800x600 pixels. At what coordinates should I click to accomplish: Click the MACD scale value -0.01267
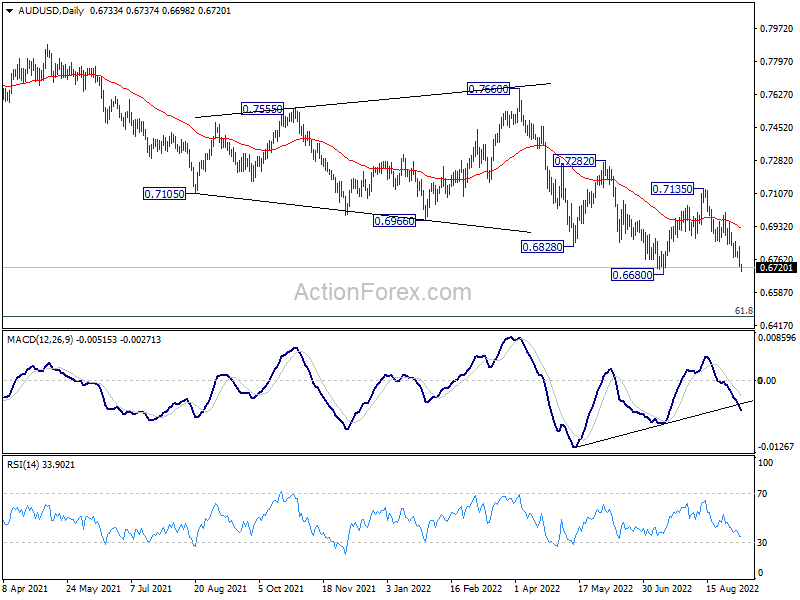776,447
